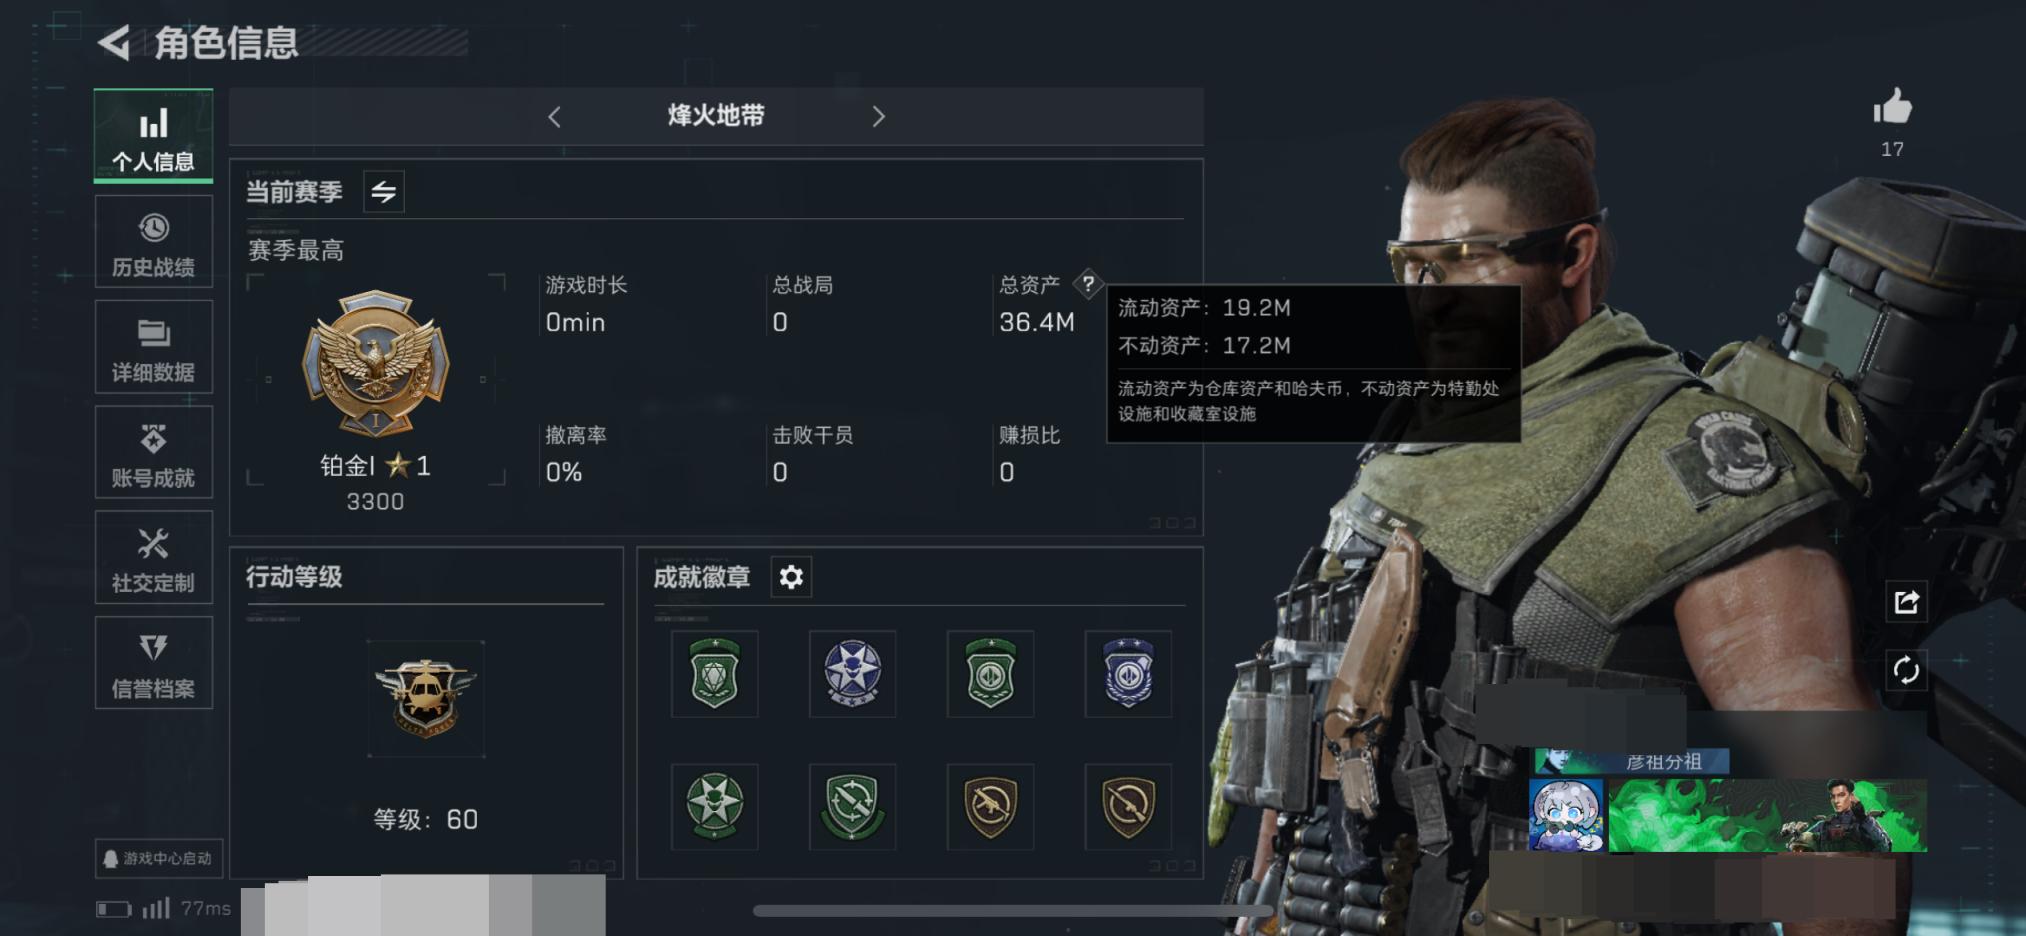Screen dimensions: 2026x936
Task: Select the first green achievement badge
Action: [714, 674]
